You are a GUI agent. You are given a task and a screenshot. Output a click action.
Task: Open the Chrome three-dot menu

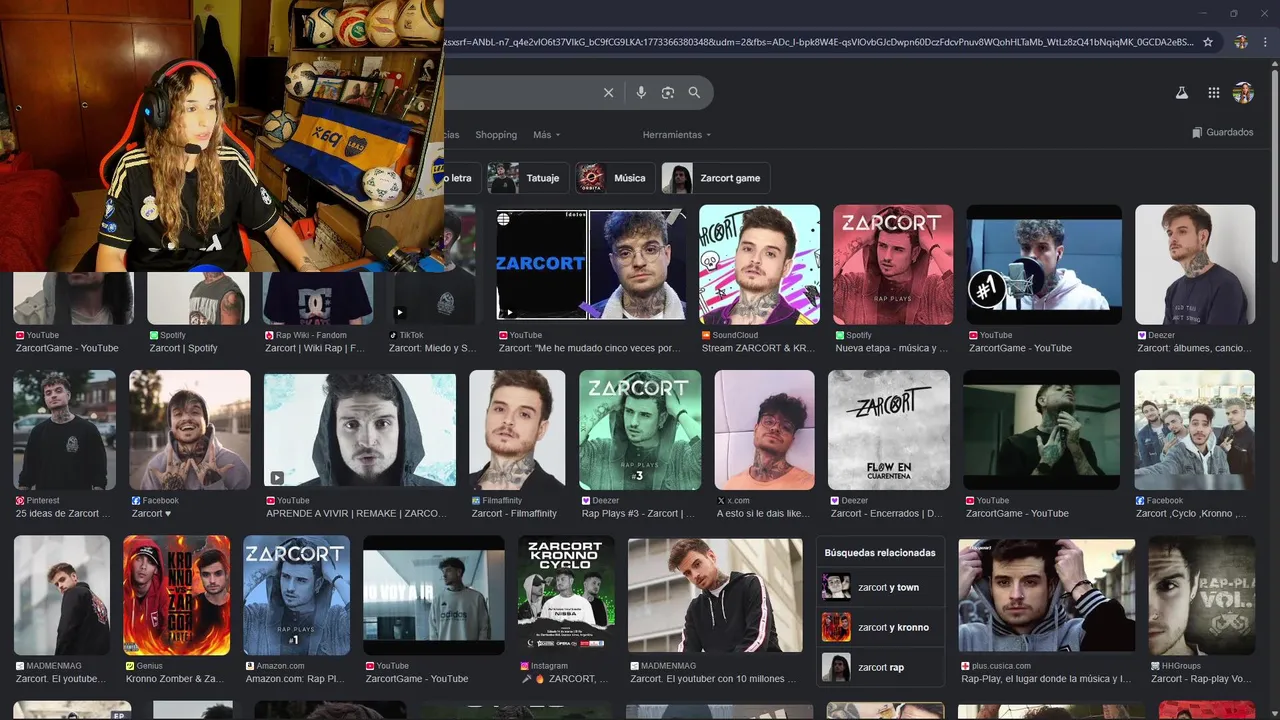[1267, 42]
